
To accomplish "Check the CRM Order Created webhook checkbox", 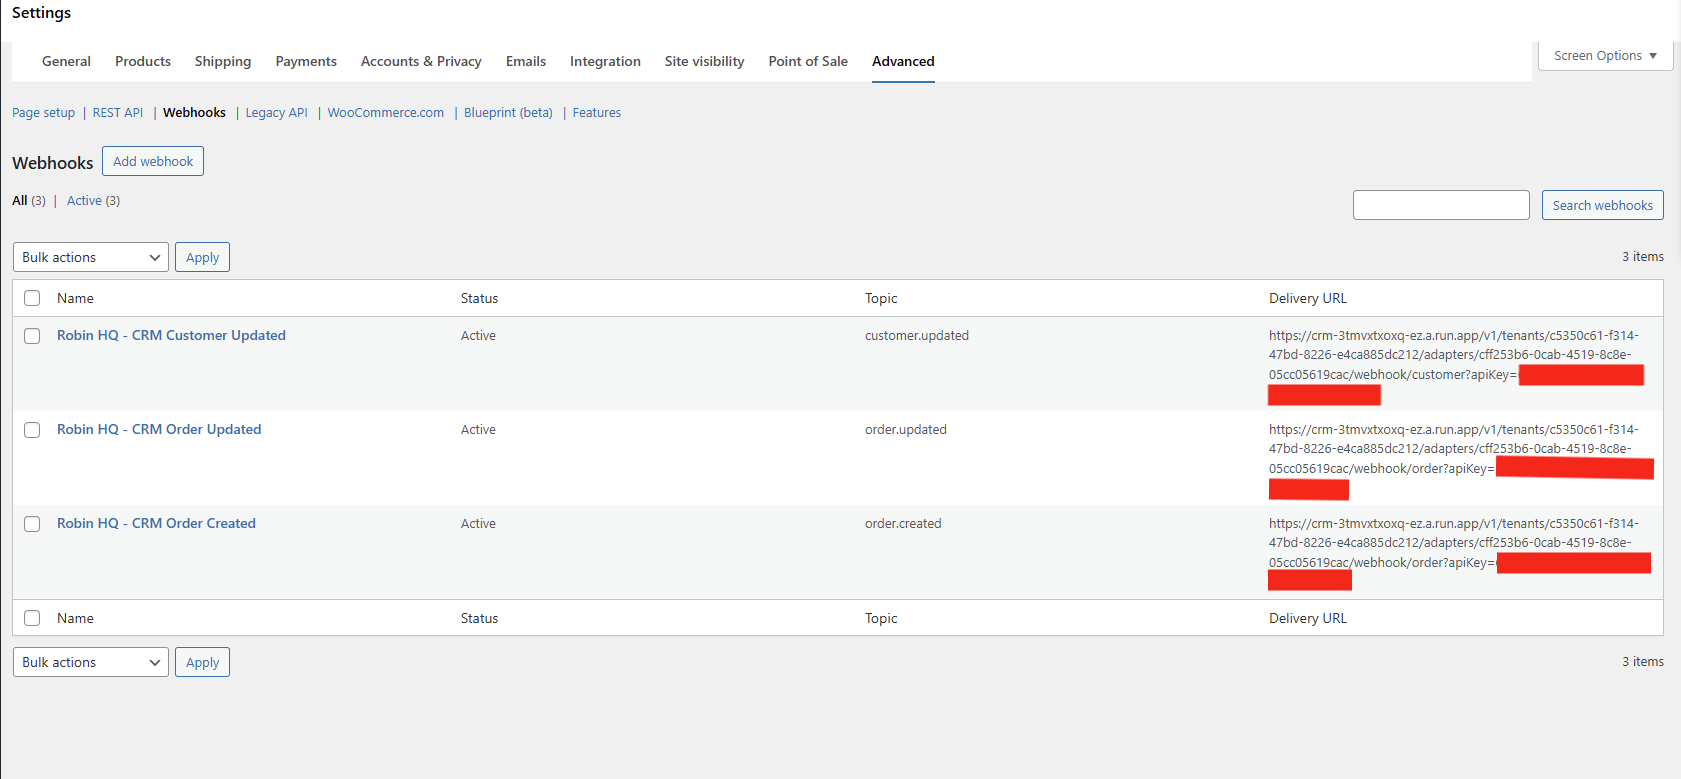I will tap(32, 524).
